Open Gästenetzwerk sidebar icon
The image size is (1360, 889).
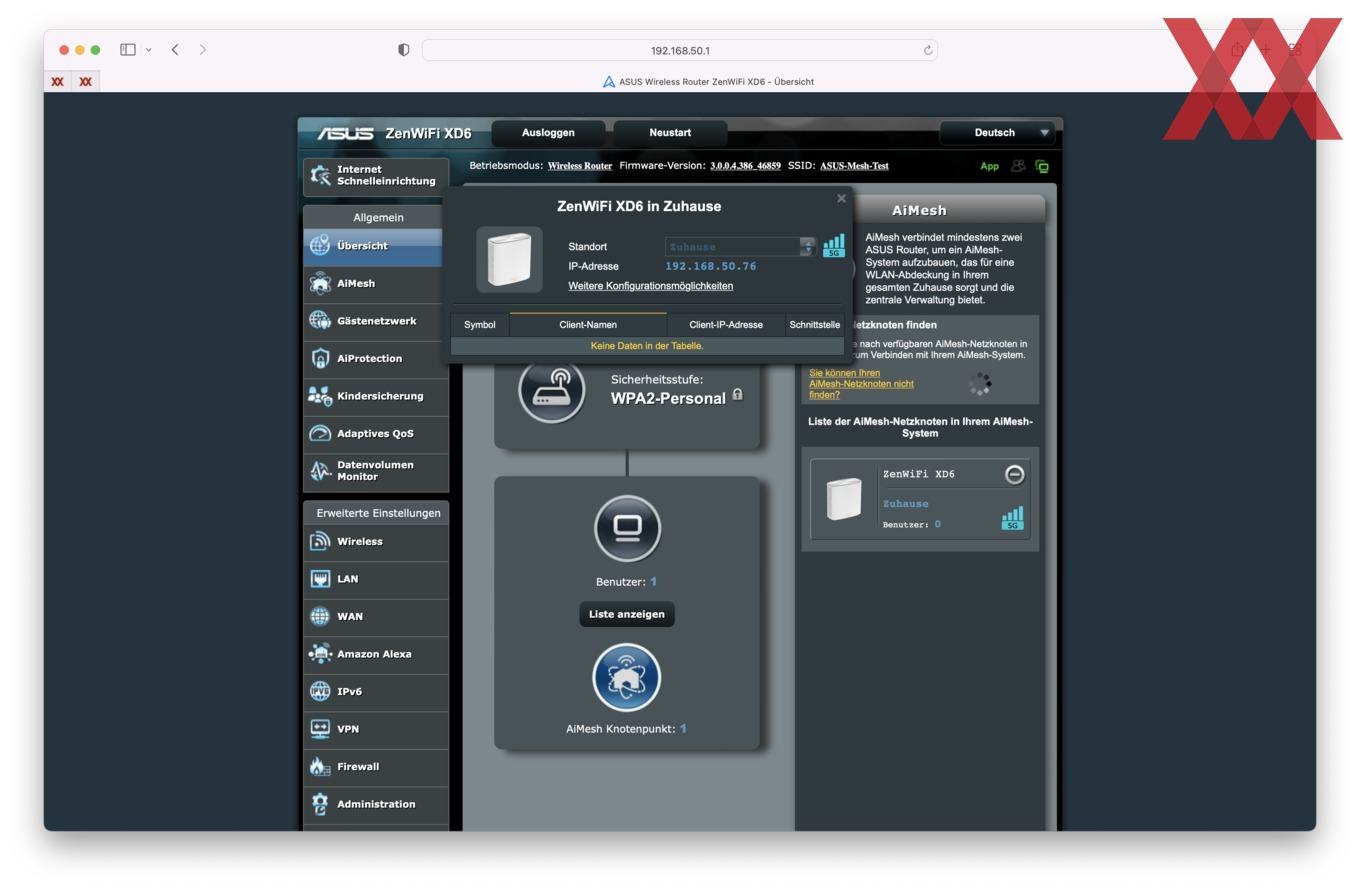coord(320,320)
